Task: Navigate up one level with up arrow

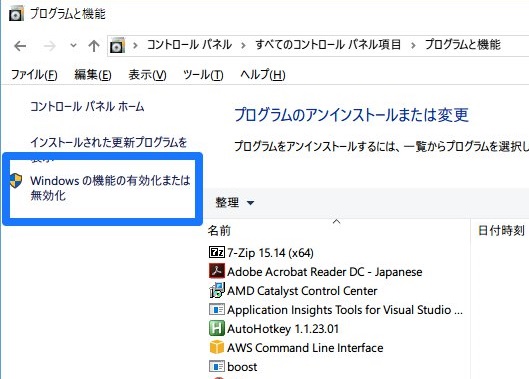Action: pyautogui.click(x=94, y=46)
